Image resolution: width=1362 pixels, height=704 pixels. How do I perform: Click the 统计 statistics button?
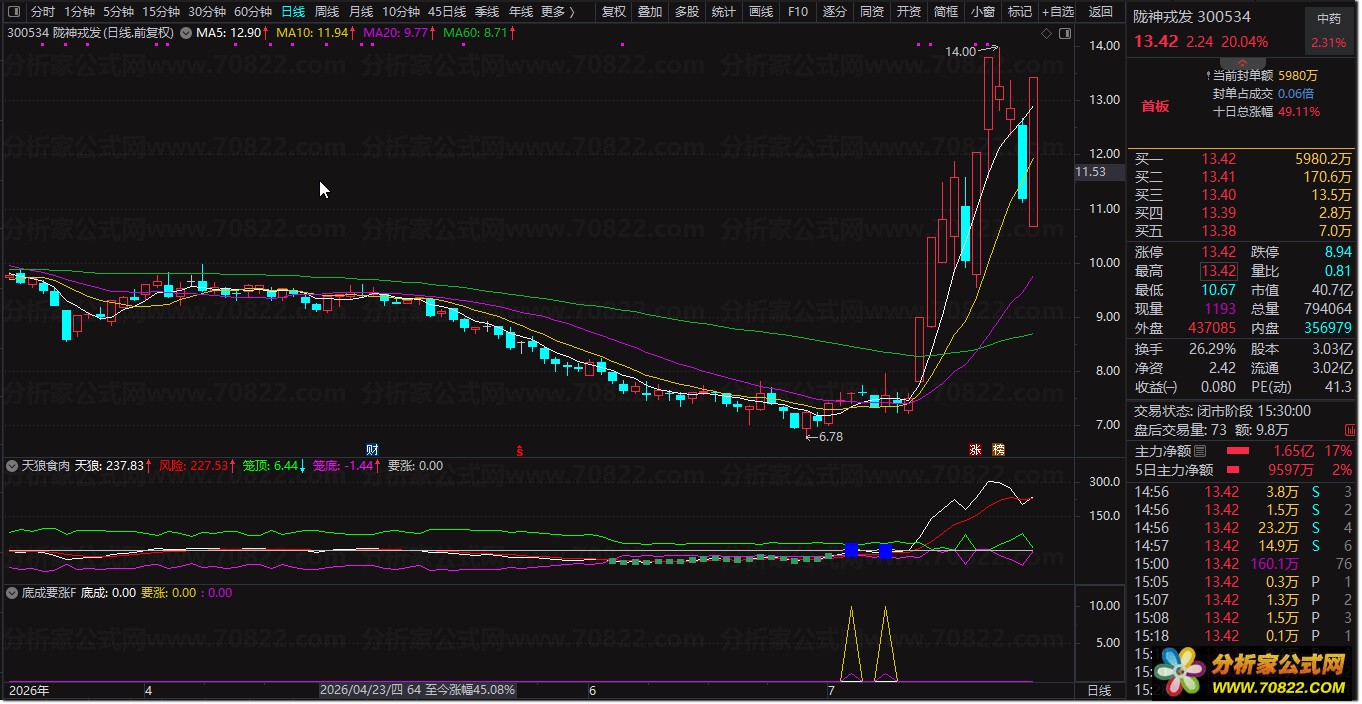tap(723, 12)
